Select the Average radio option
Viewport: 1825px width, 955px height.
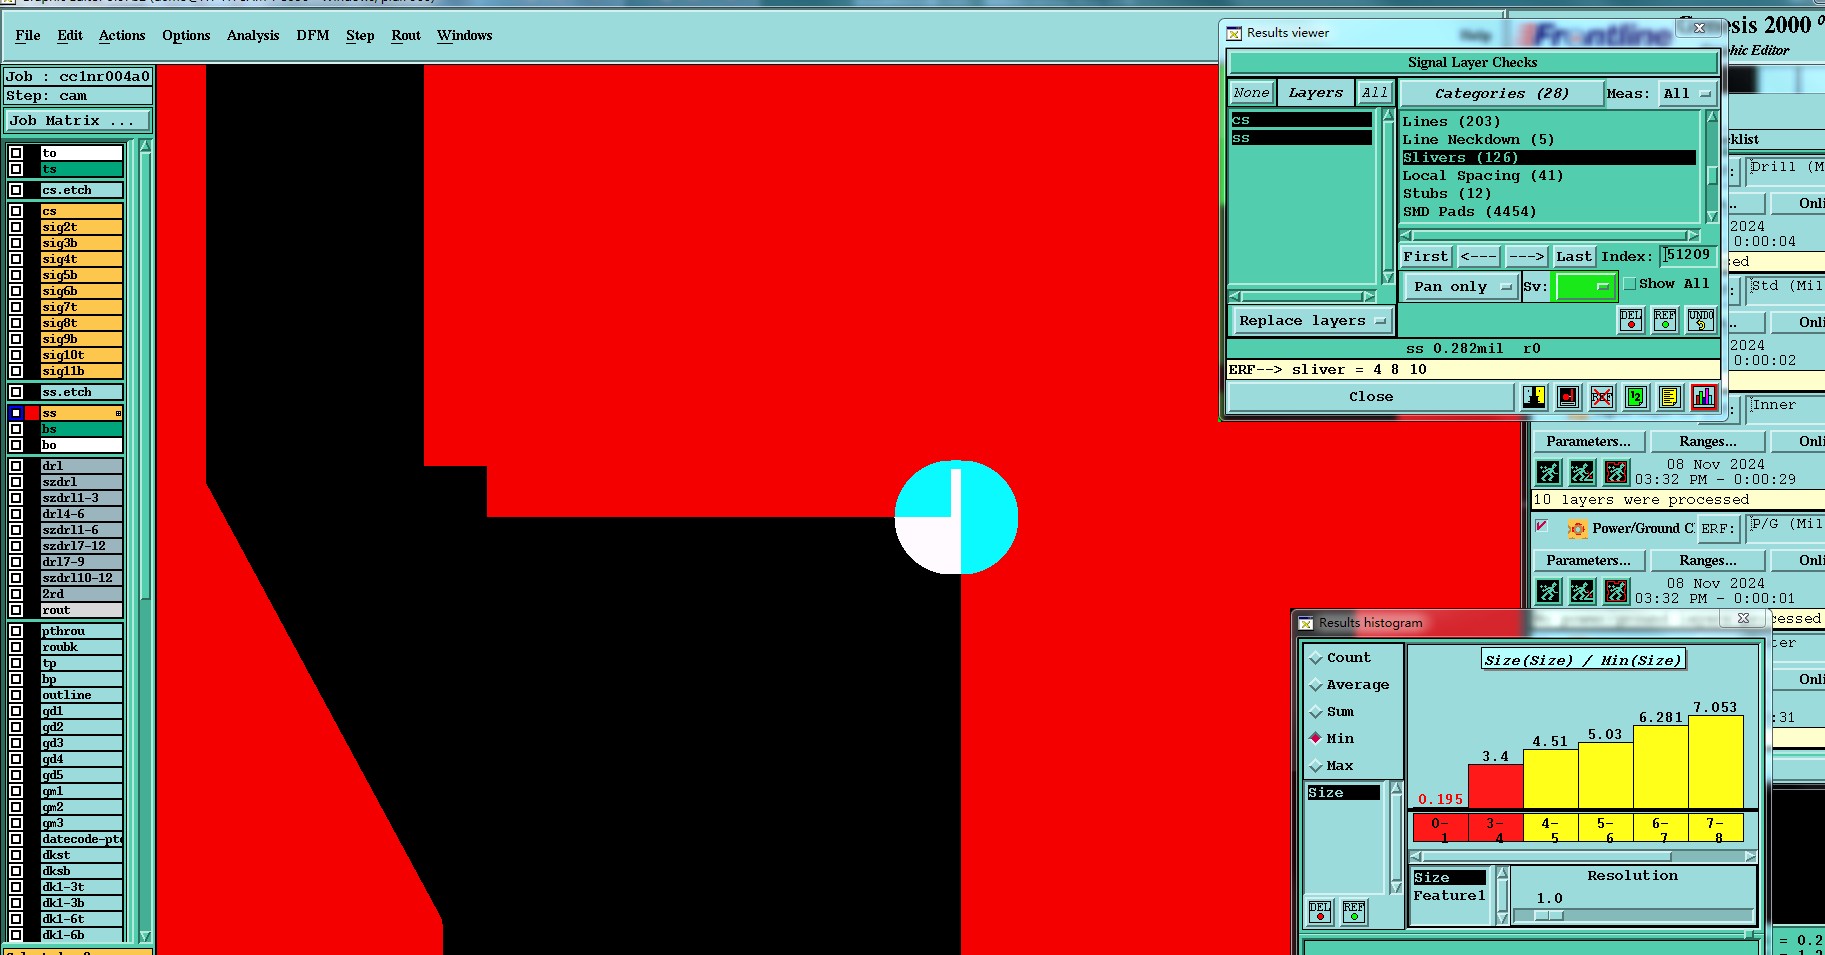pyautogui.click(x=1316, y=685)
